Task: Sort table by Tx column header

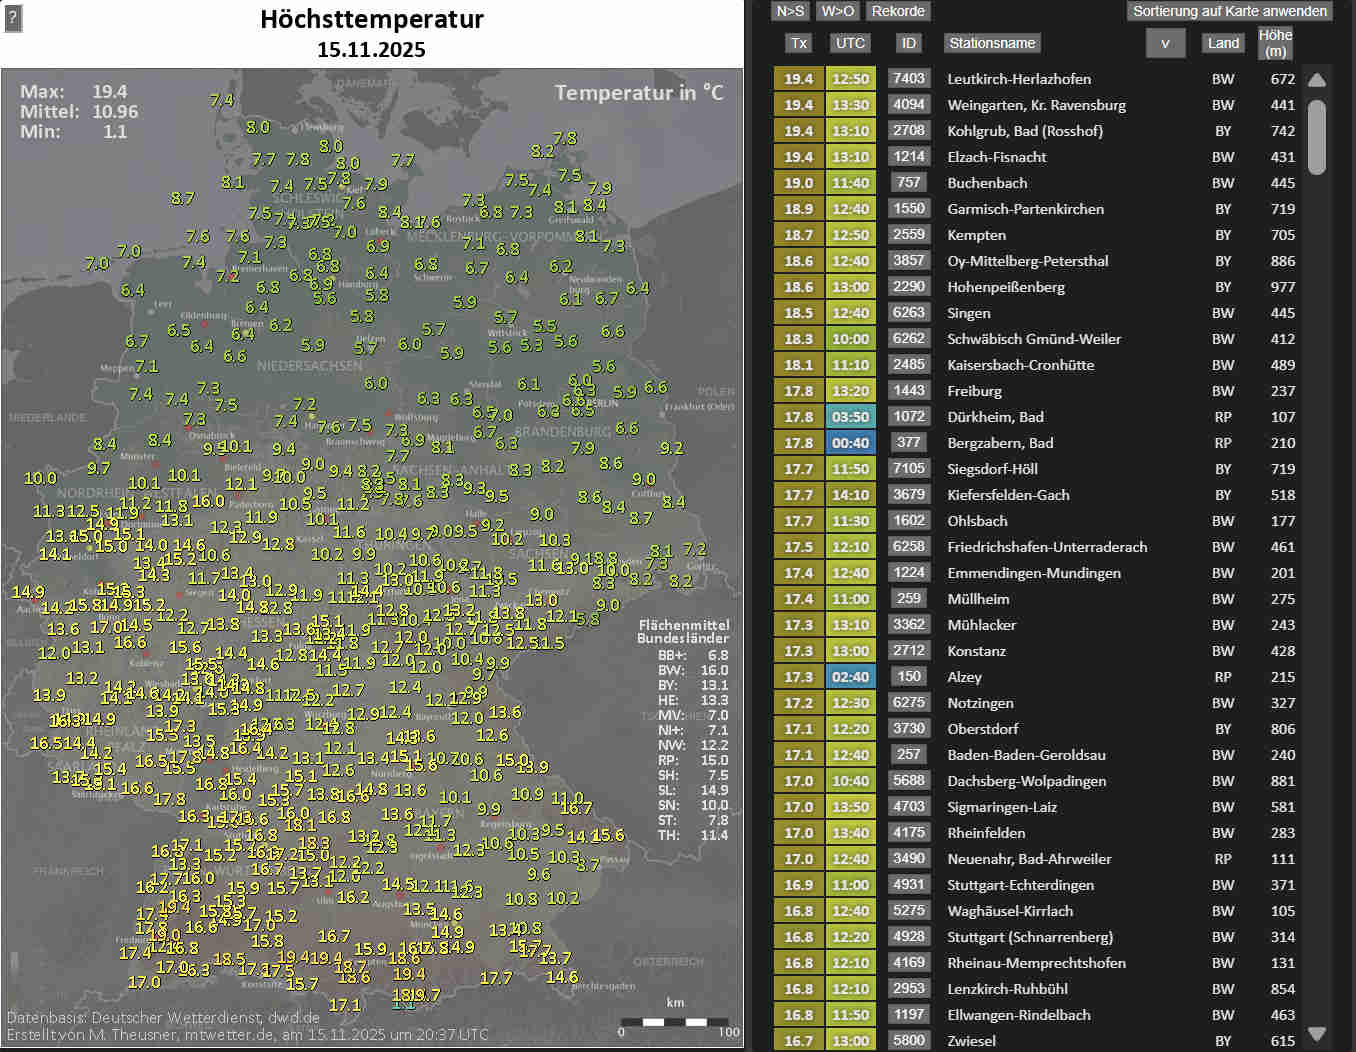Action: (x=798, y=43)
